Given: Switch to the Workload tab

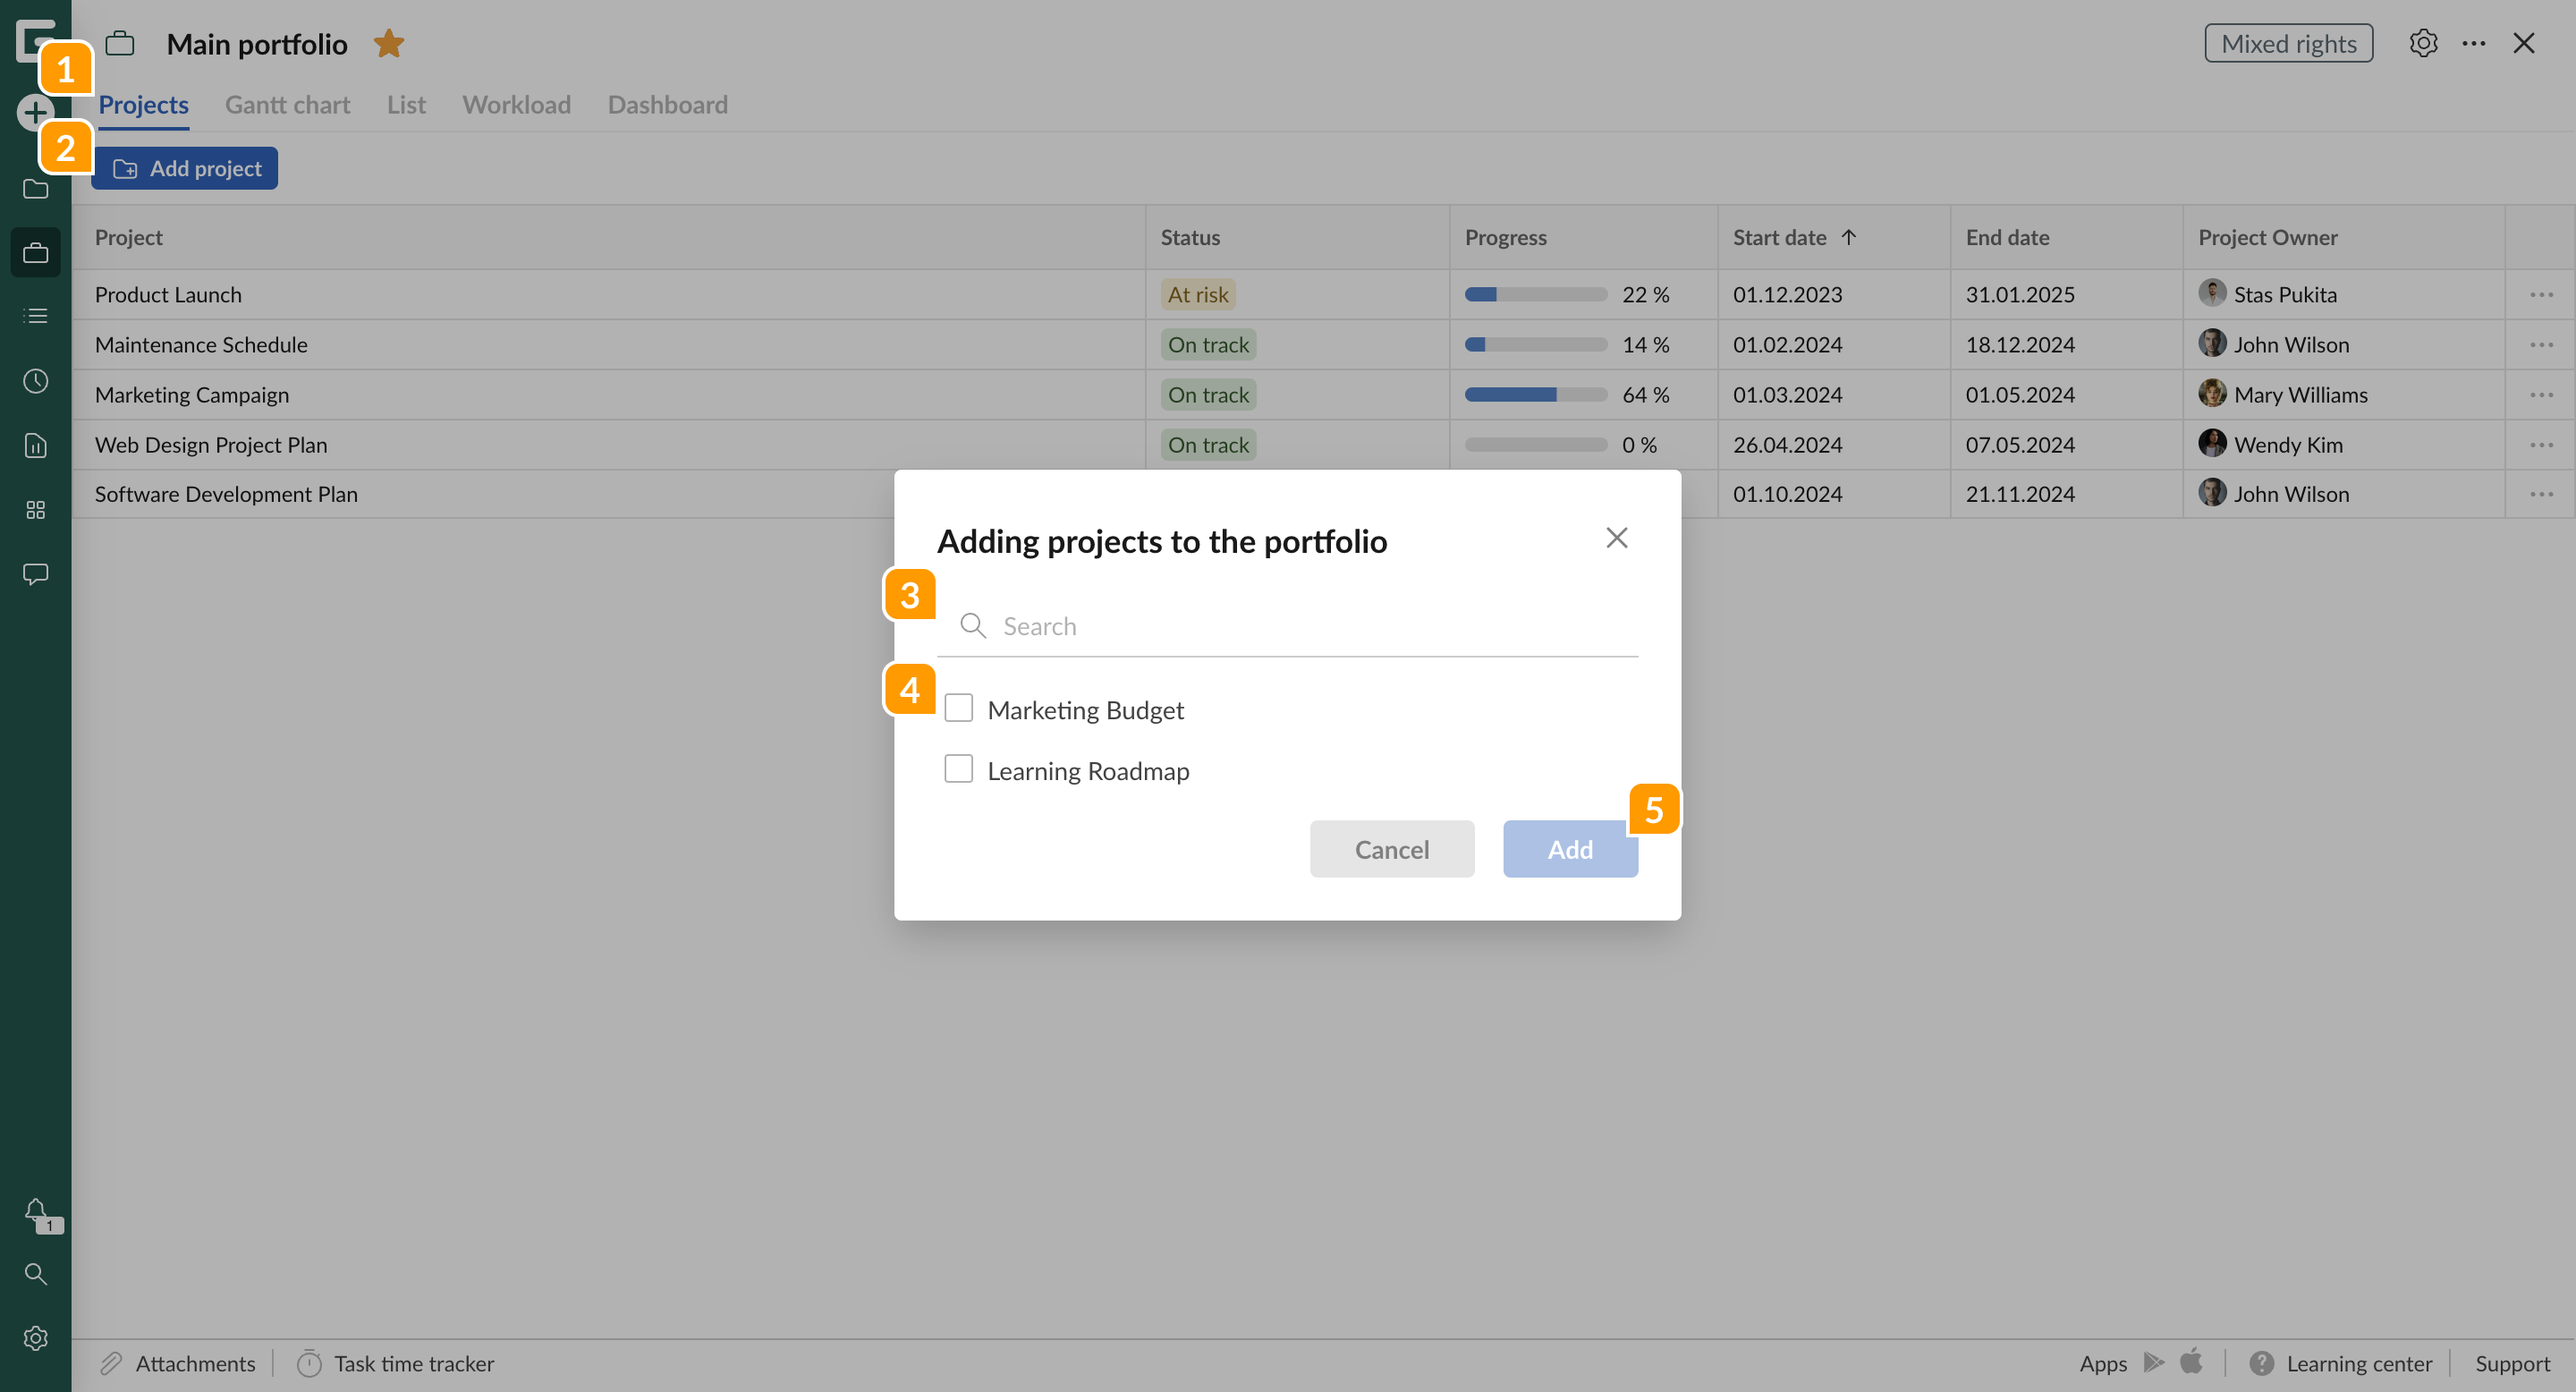Looking at the screenshot, I should (x=516, y=104).
